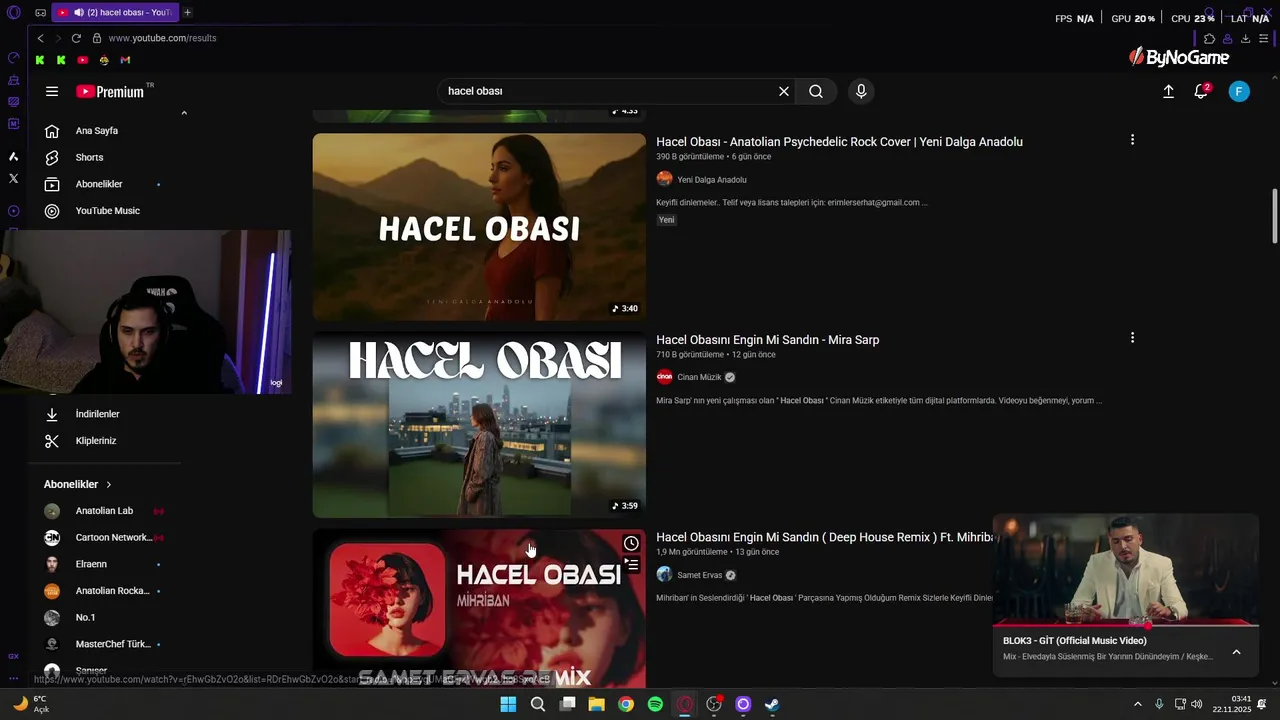The height and width of the screenshot is (720, 1280).
Task: Open the YouTube hamburger guide menu
Action: click(52, 91)
